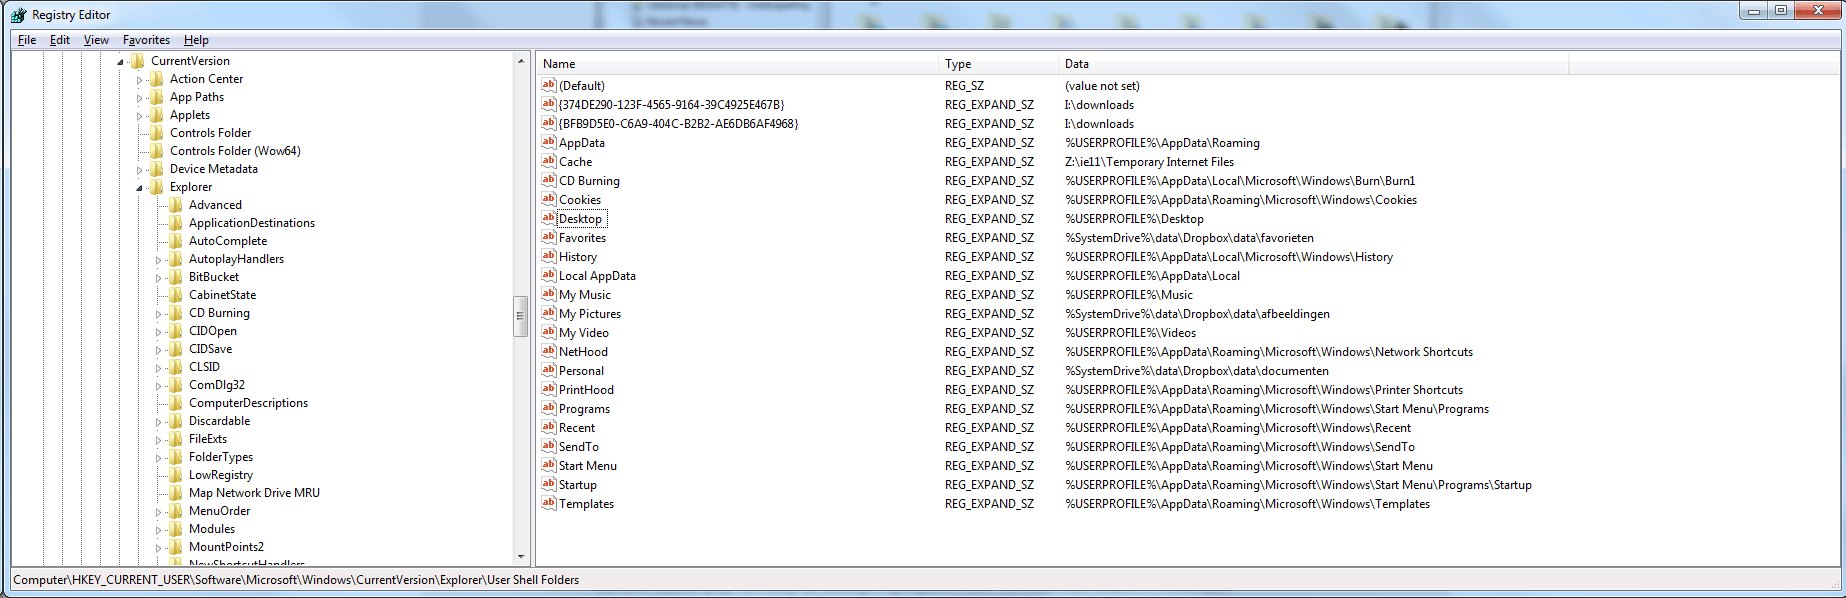Select the Recent value entry
This screenshot has height=598, width=1846.
coord(577,428)
